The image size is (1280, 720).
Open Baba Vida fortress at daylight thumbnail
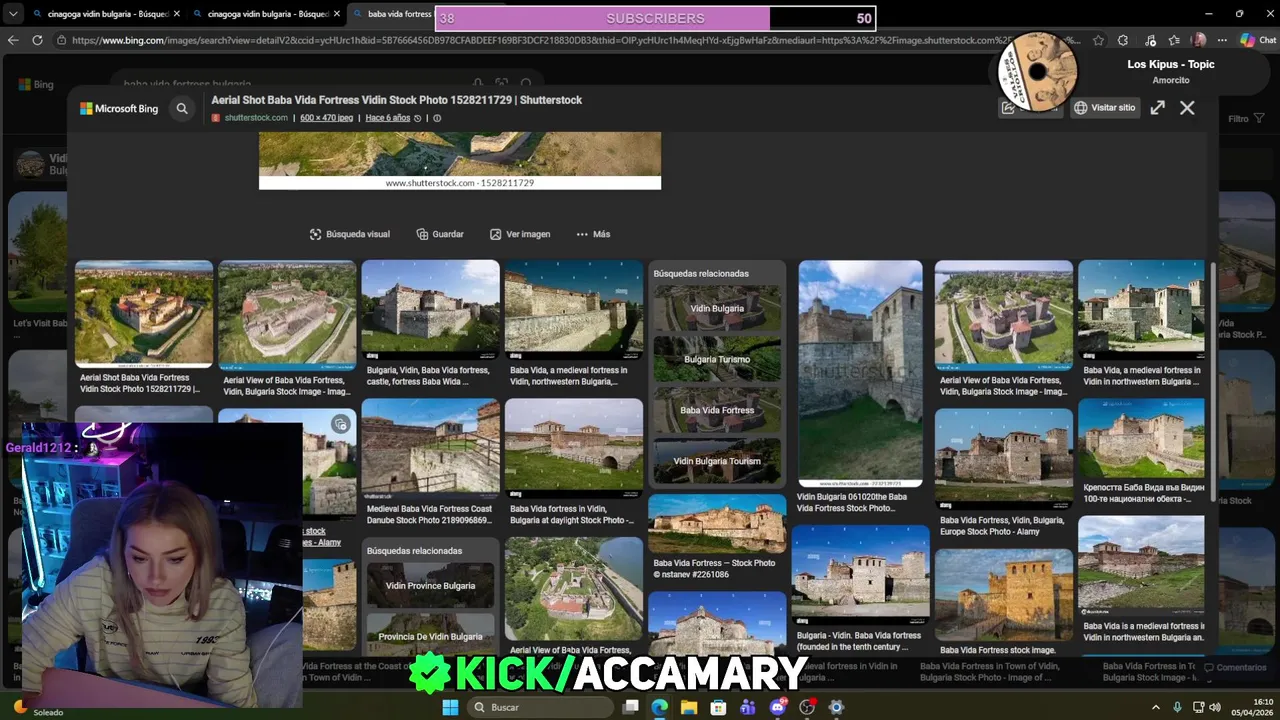[574, 448]
